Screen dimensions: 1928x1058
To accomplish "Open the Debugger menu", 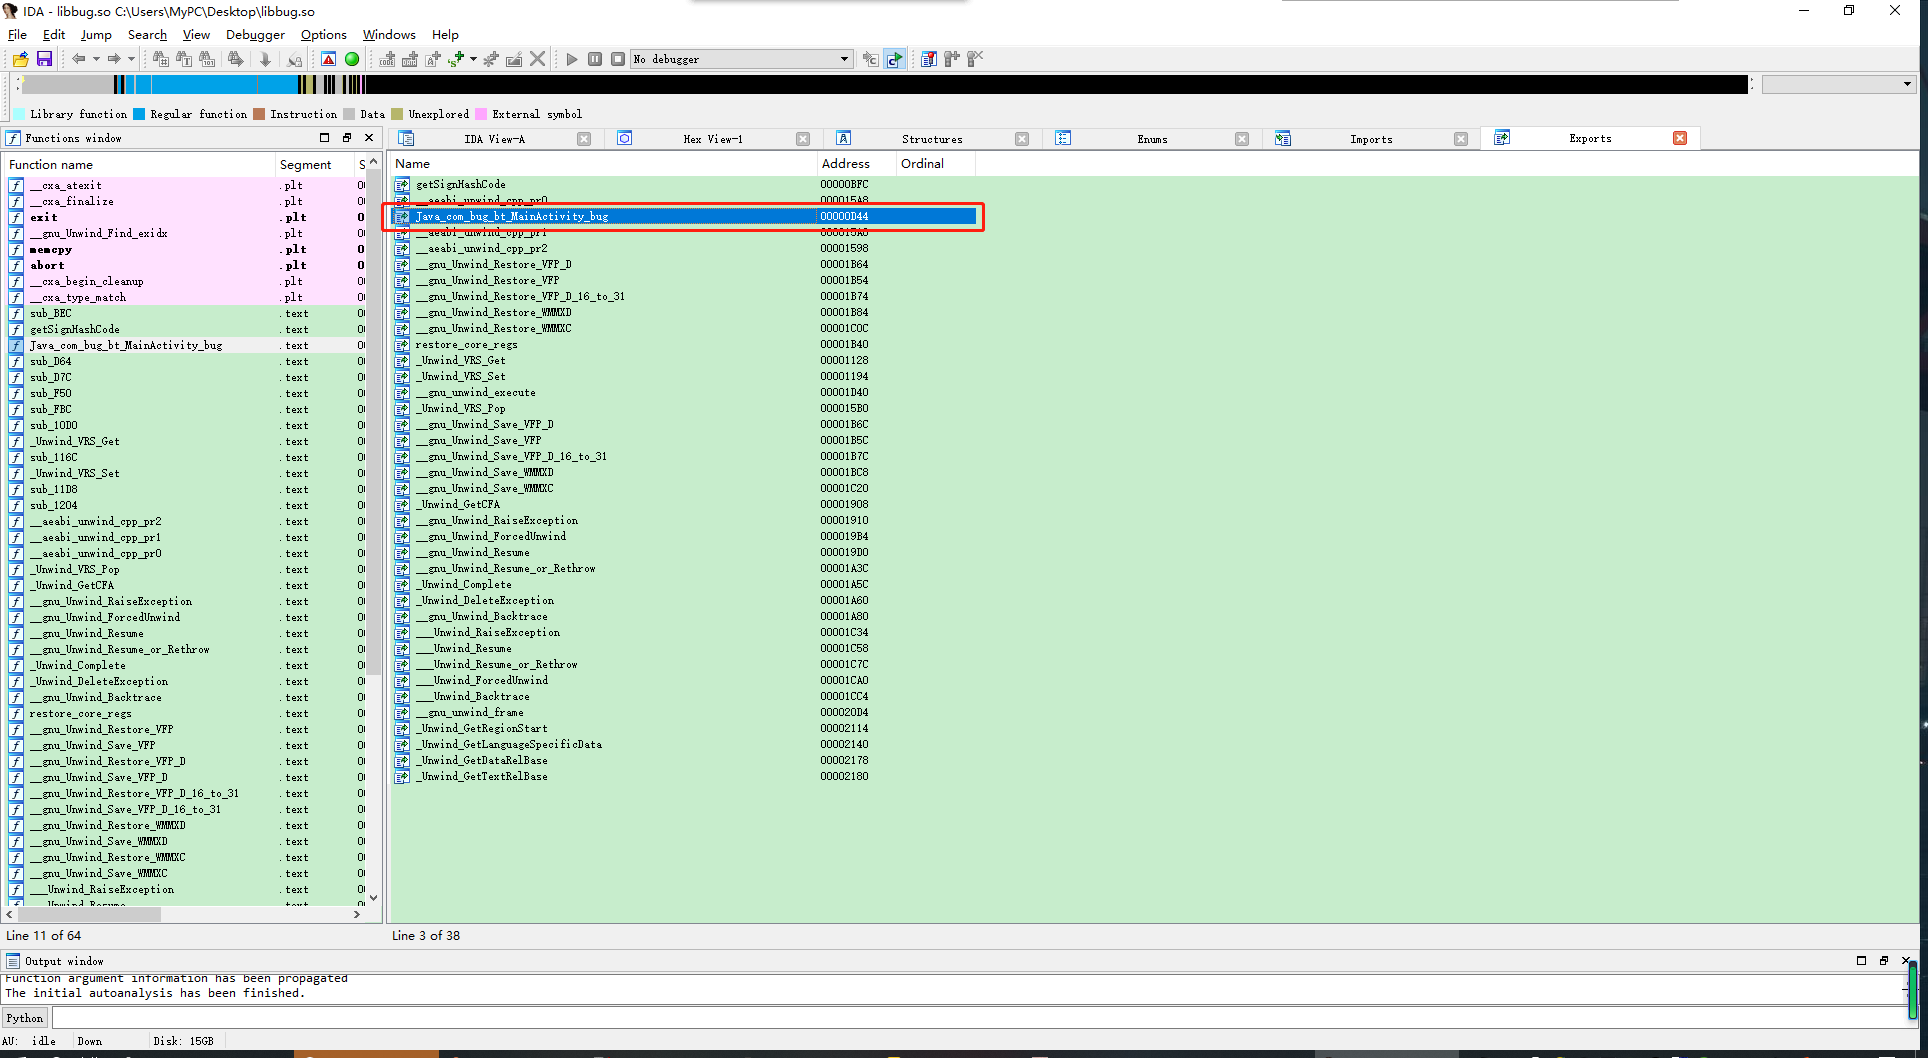I will [x=255, y=34].
